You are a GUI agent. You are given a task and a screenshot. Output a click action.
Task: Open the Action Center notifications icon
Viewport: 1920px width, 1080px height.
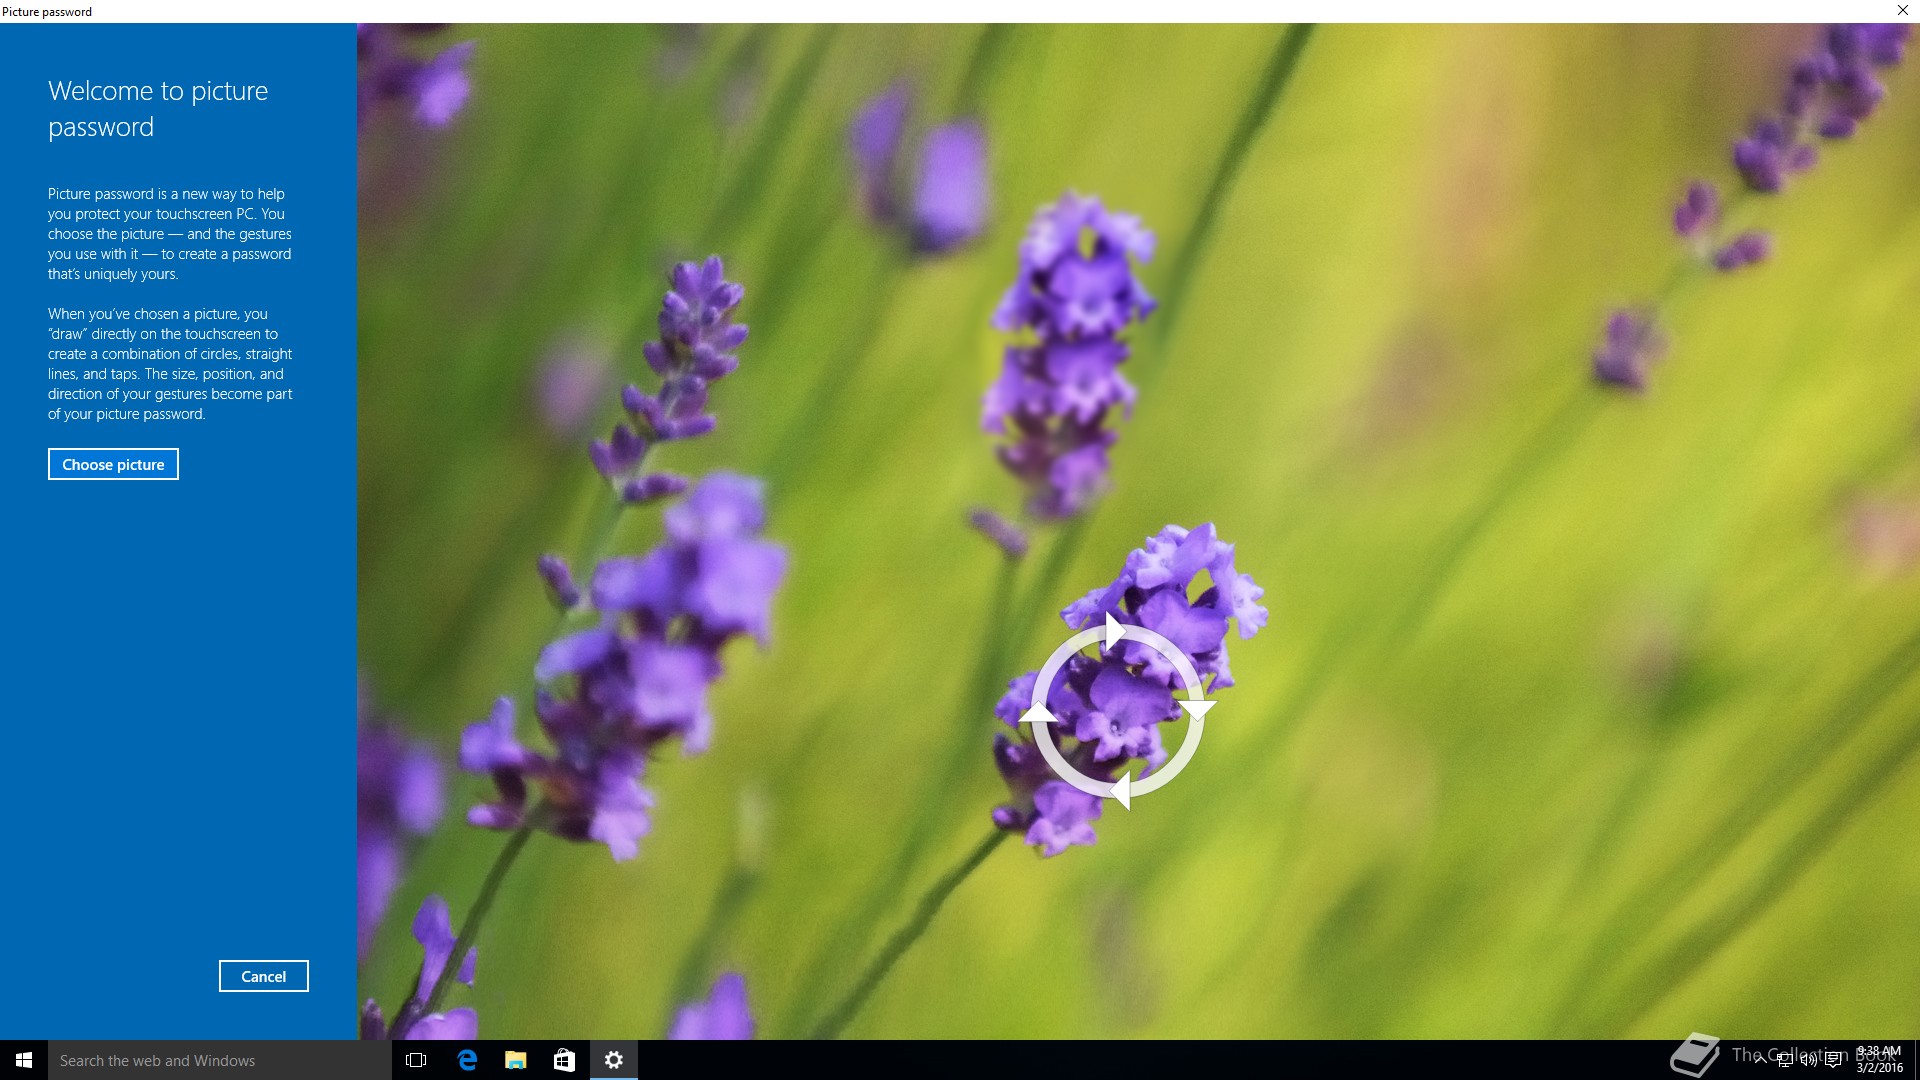1833,1060
